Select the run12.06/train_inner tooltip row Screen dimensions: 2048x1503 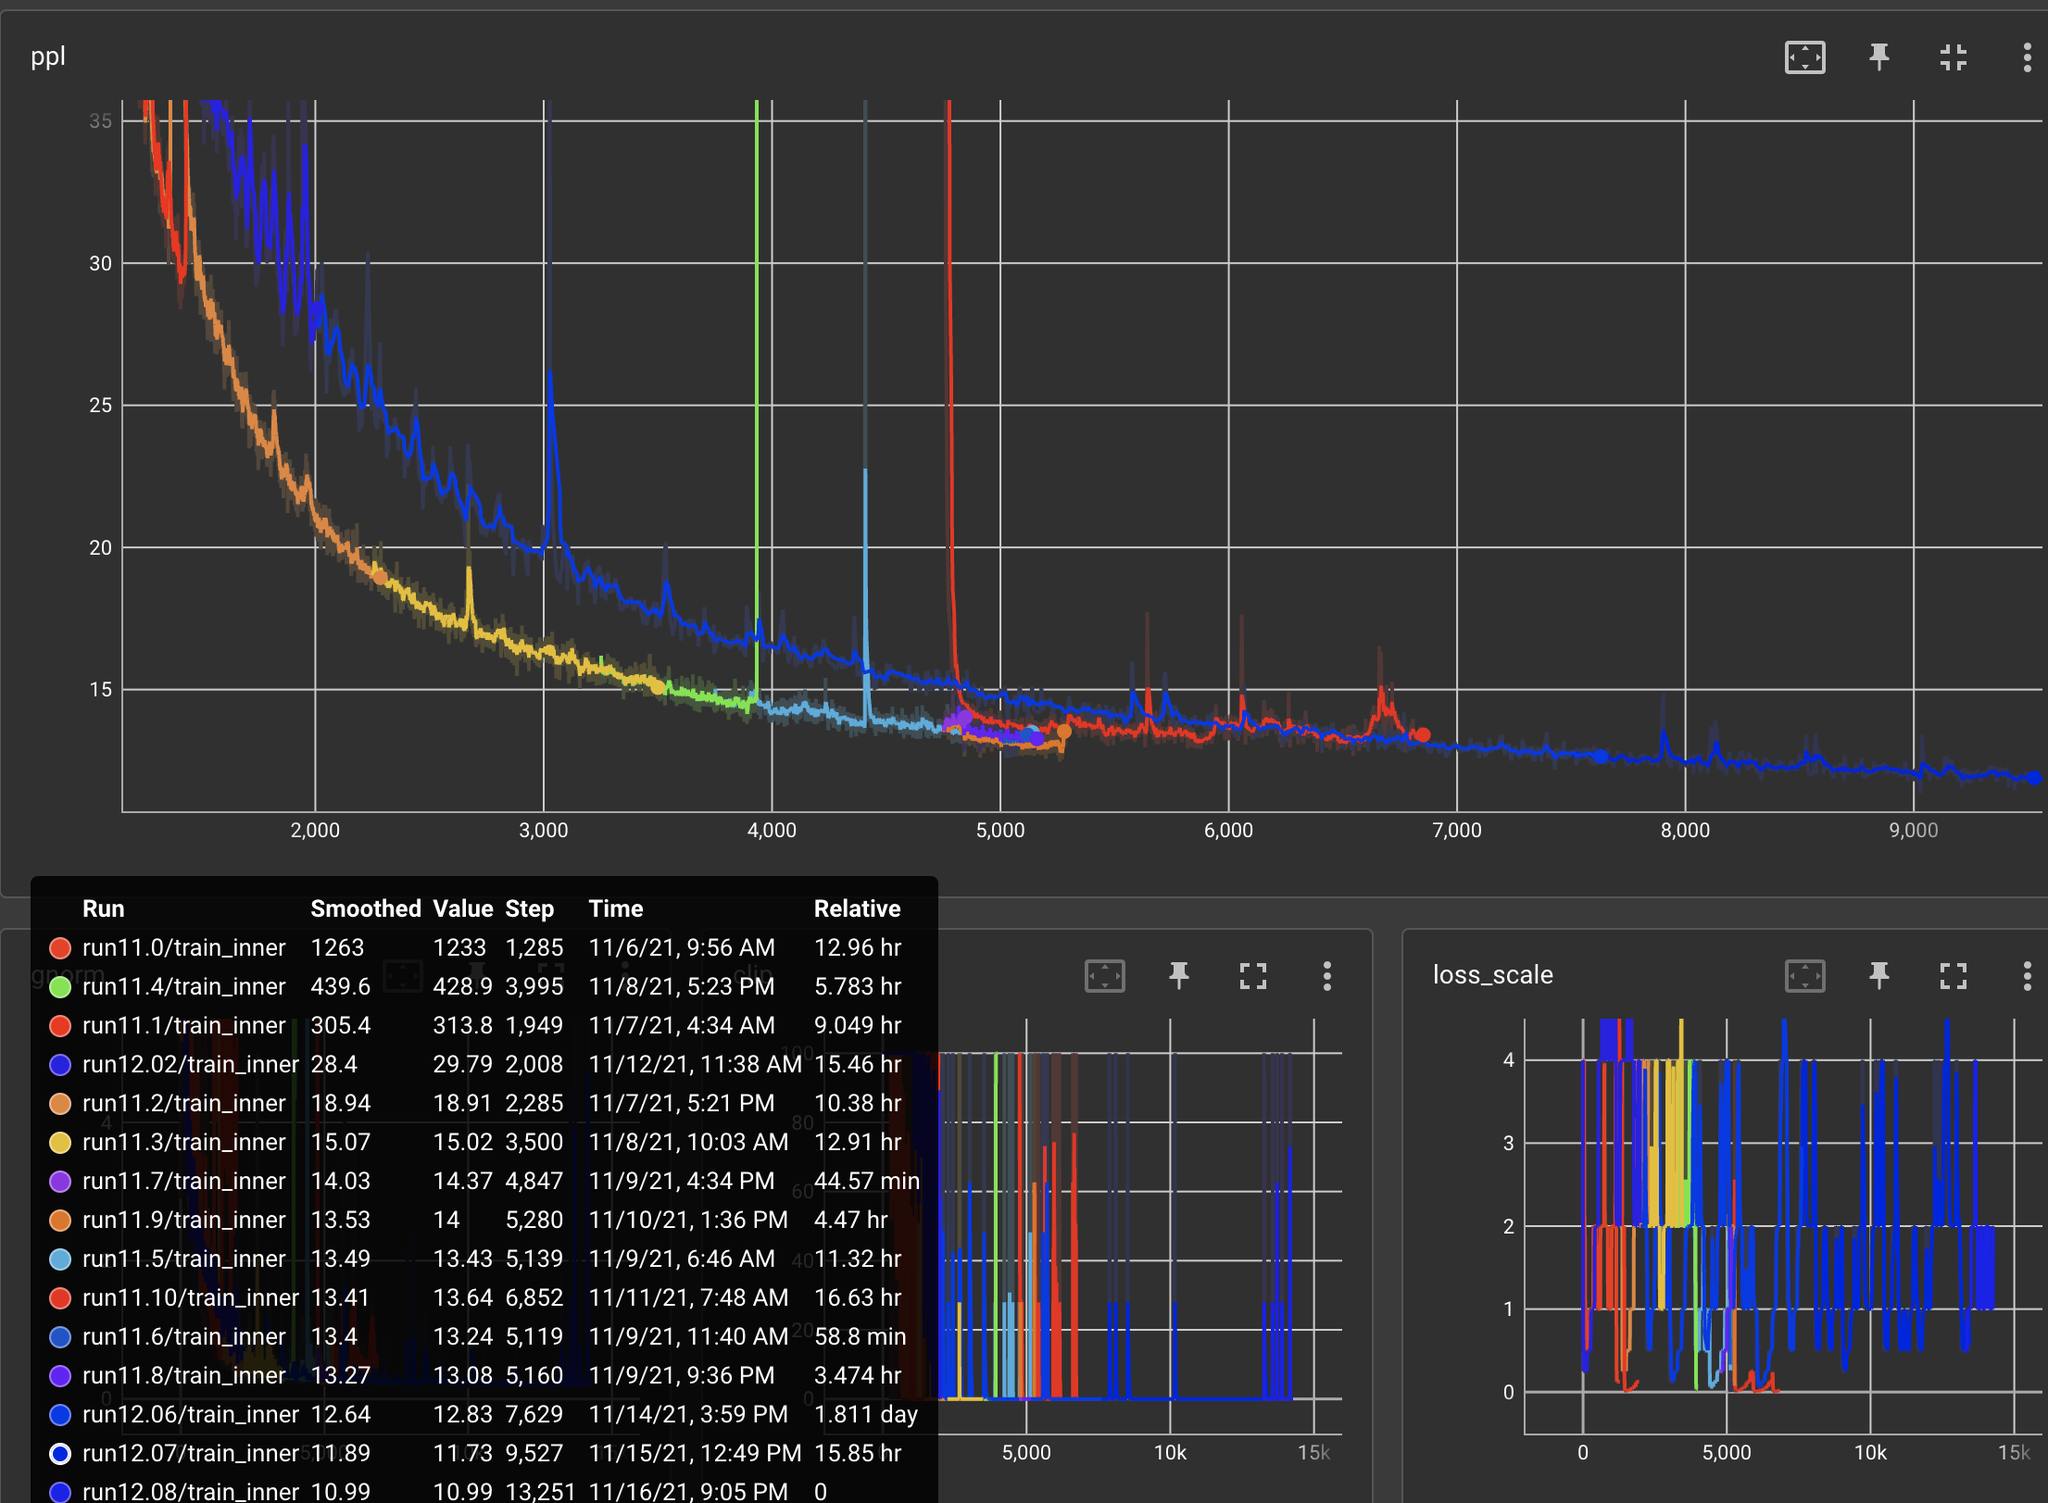pyautogui.click(x=190, y=1414)
